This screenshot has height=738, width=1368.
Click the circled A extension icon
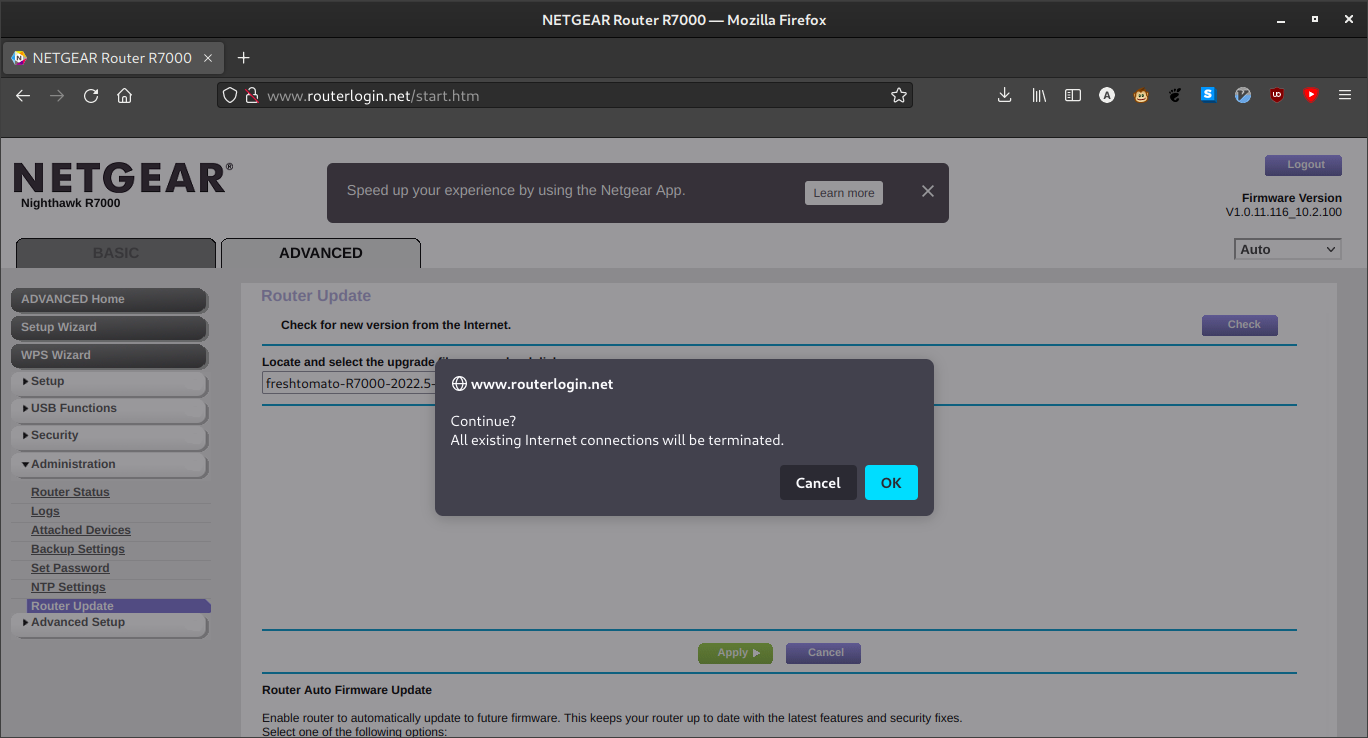pos(1107,95)
